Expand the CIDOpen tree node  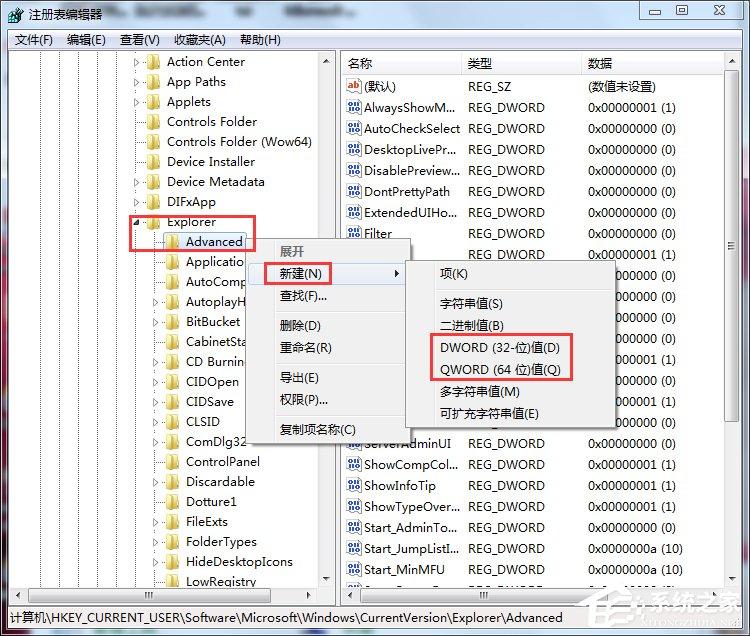(155, 382)
